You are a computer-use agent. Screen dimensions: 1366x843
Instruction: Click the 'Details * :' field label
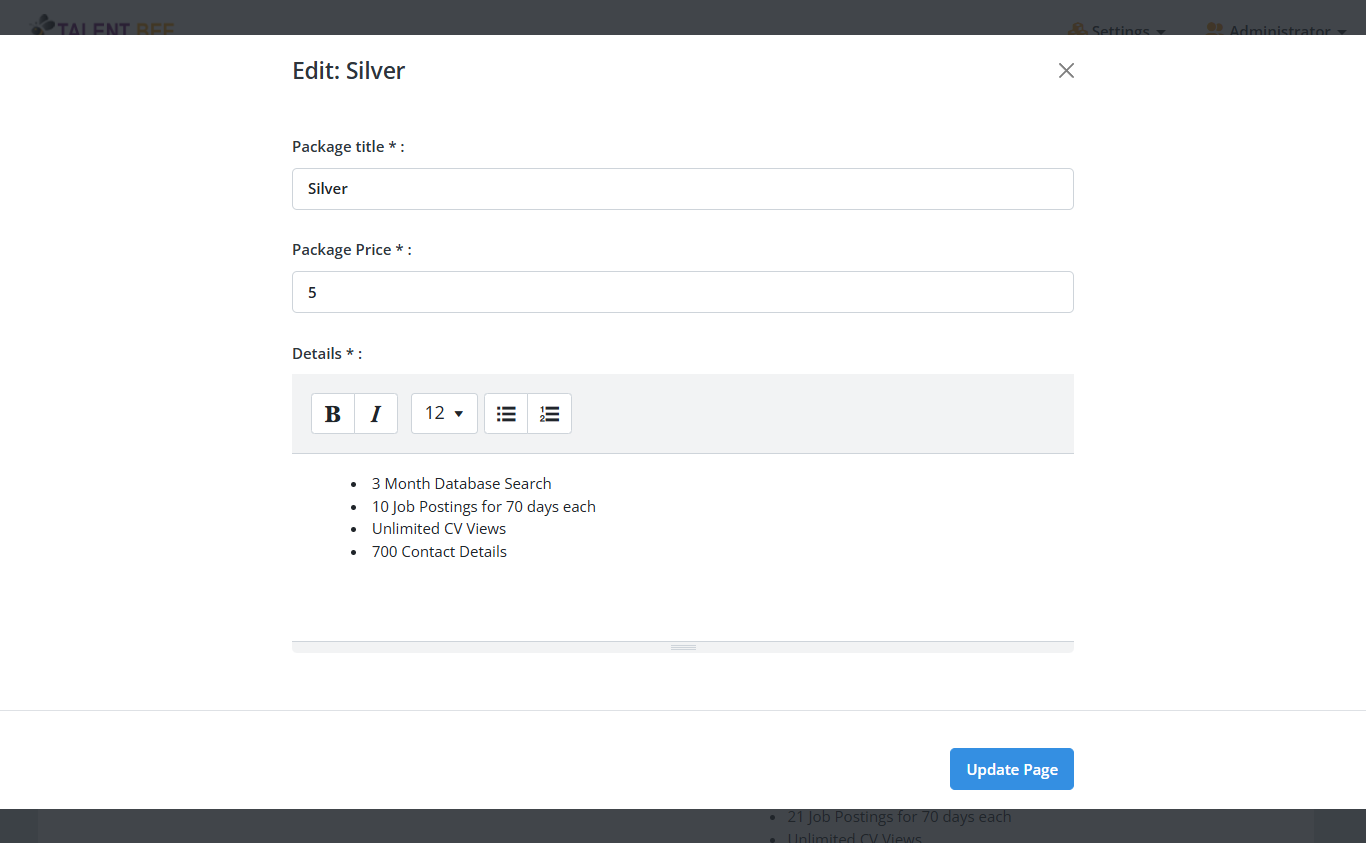pos(327,354)
